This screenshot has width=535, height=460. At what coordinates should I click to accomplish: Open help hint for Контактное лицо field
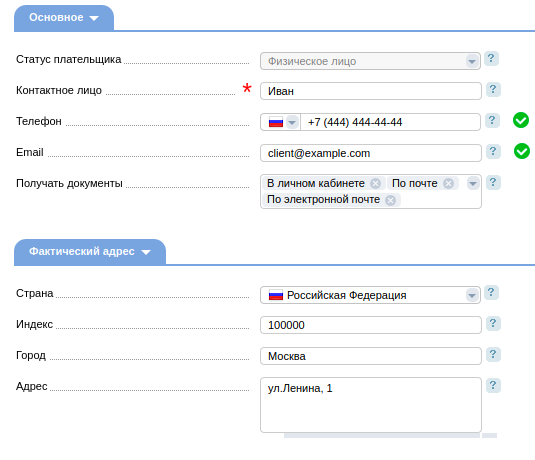click(493, 90)
